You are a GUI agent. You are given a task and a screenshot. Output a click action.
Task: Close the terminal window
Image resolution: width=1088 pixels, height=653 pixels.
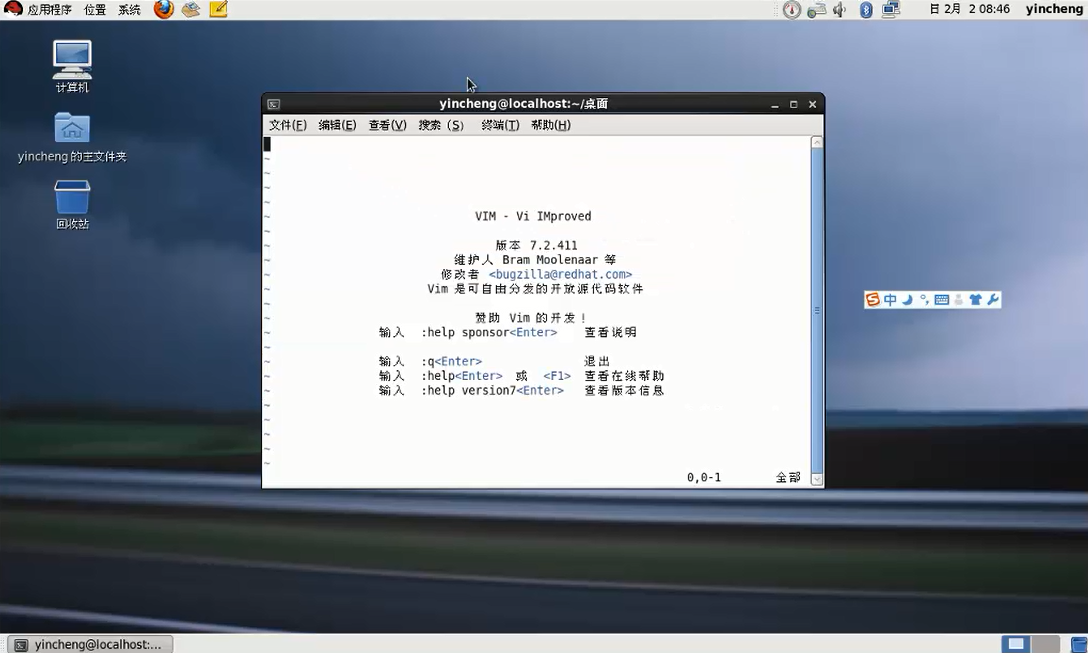click(x=812, y=105)
